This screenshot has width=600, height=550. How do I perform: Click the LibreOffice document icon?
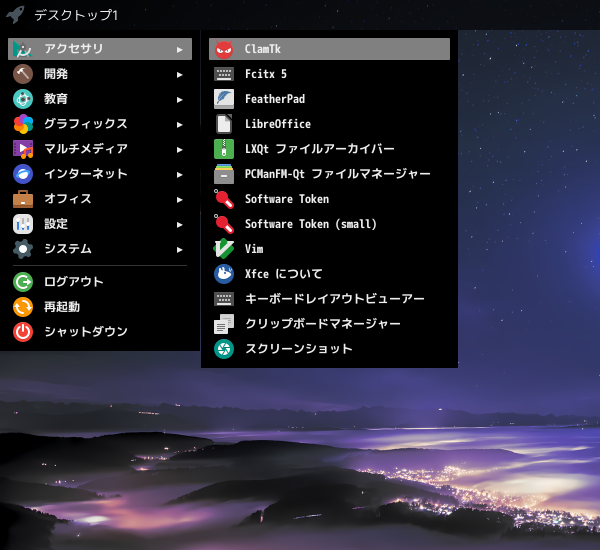pos(224,124)
